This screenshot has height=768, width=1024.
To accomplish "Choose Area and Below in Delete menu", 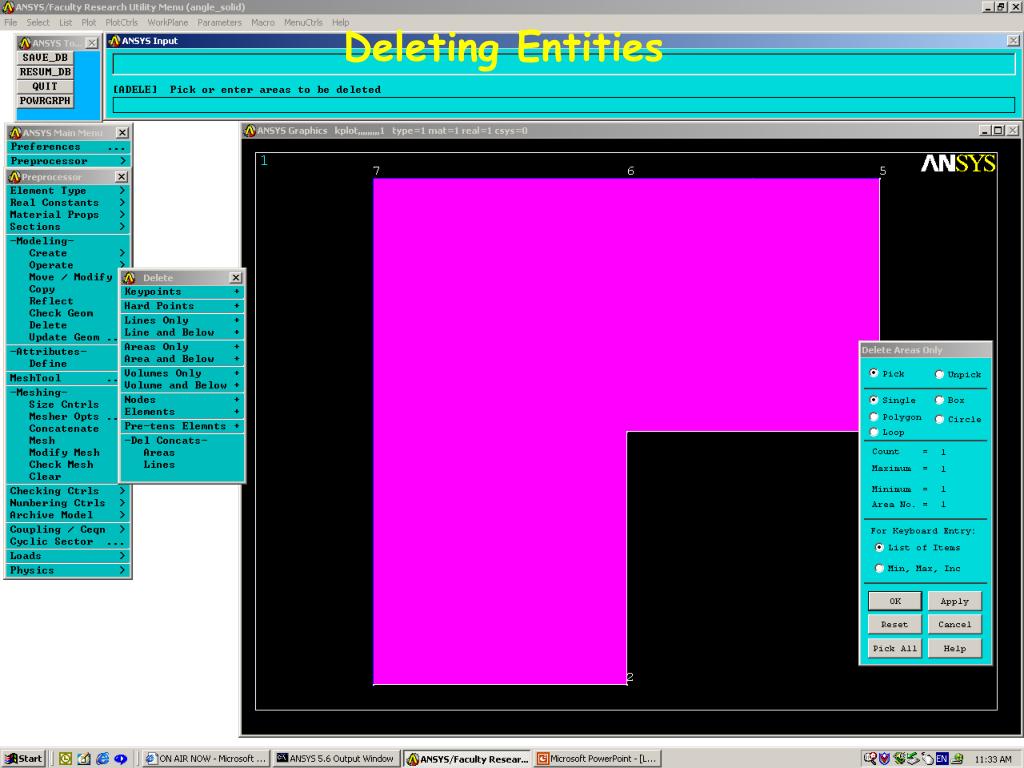I will pos(182,359).
